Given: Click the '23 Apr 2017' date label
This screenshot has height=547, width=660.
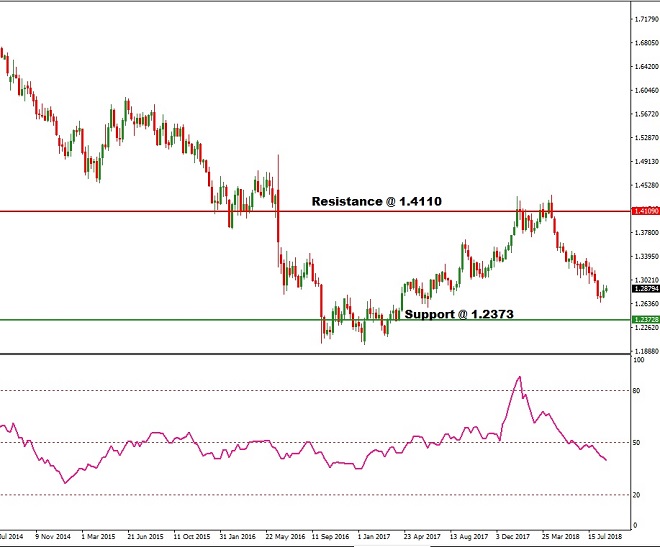Looking at the screenshot, I should tap(422, 537).
